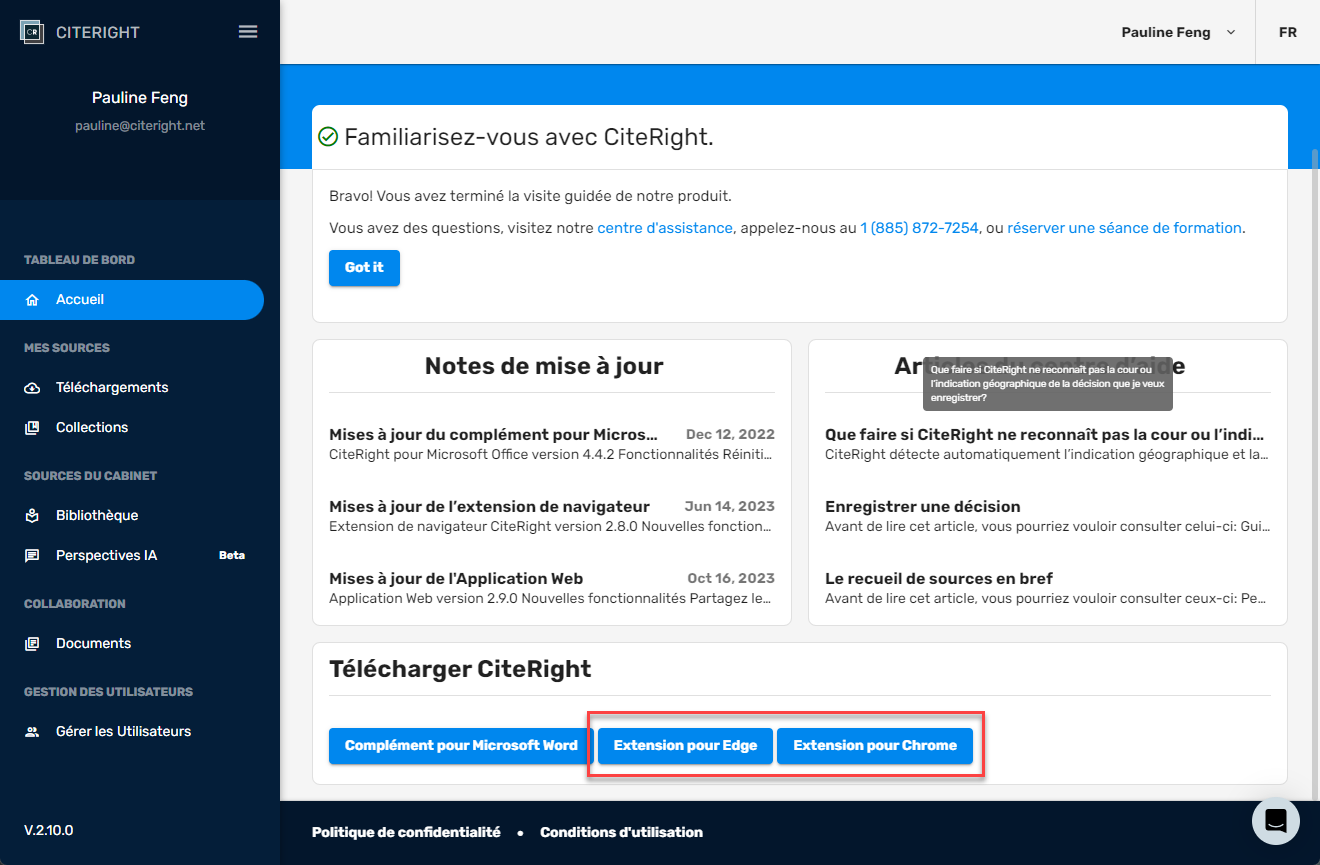The width and height of the screenshot is (1320, 865).
Task: Click the CiteRight logo icon
Action: click(32, 32)
